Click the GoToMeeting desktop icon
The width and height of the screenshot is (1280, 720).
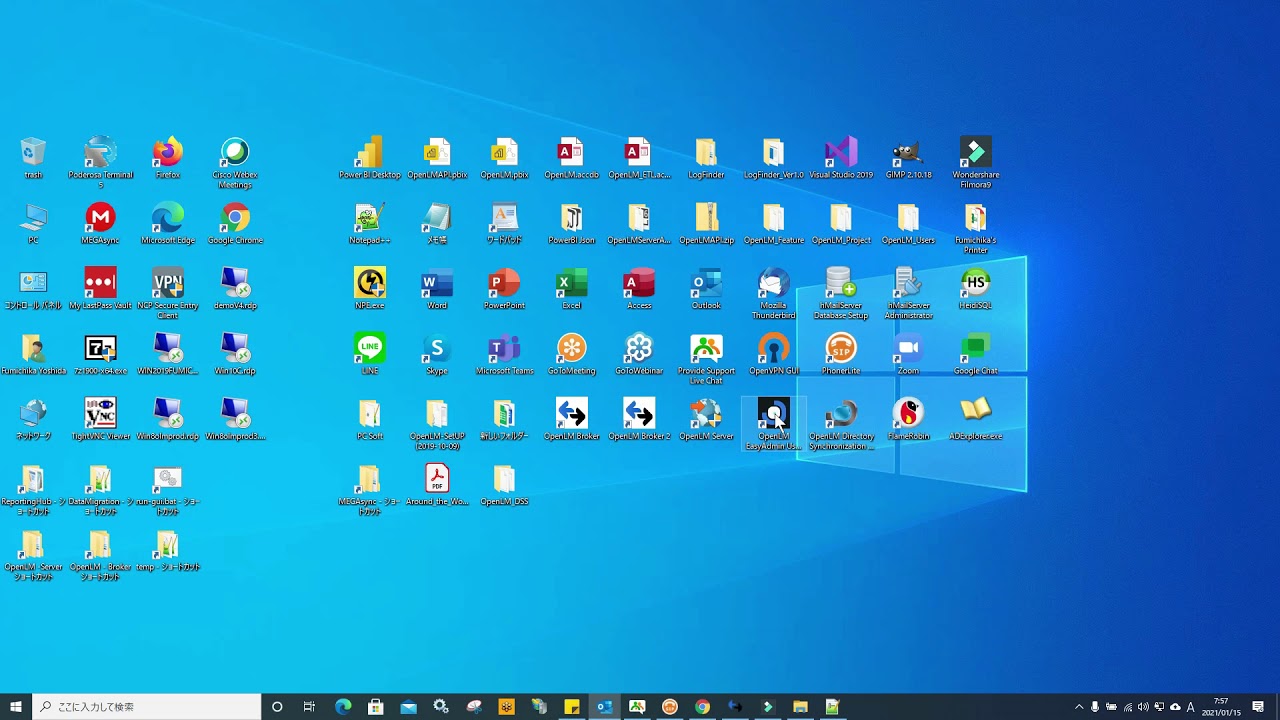coord(571,354)
